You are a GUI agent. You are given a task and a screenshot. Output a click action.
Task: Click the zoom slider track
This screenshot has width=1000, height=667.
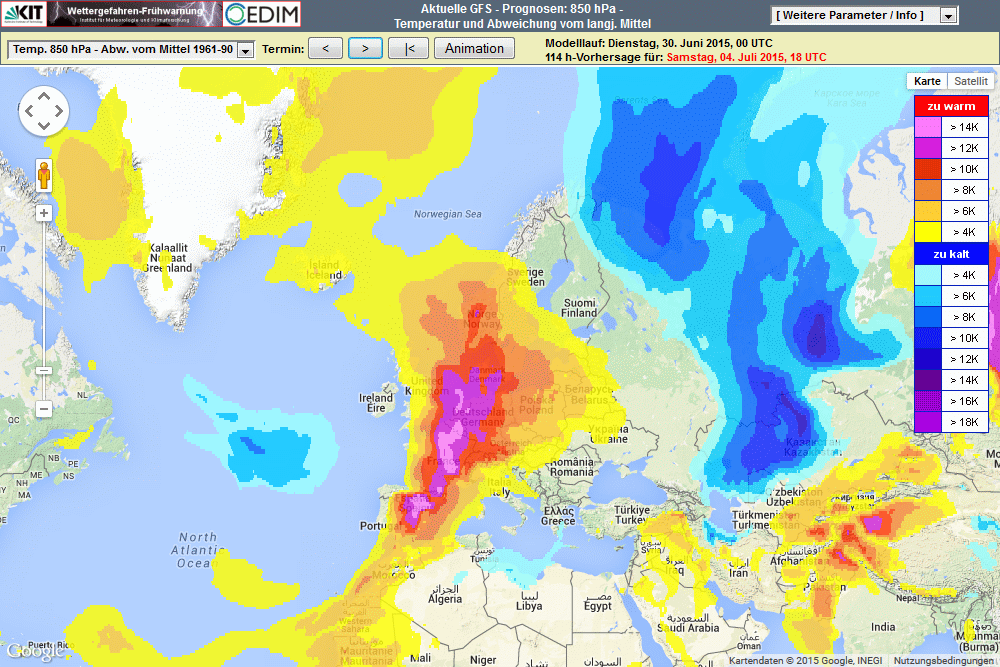[44, 300]
